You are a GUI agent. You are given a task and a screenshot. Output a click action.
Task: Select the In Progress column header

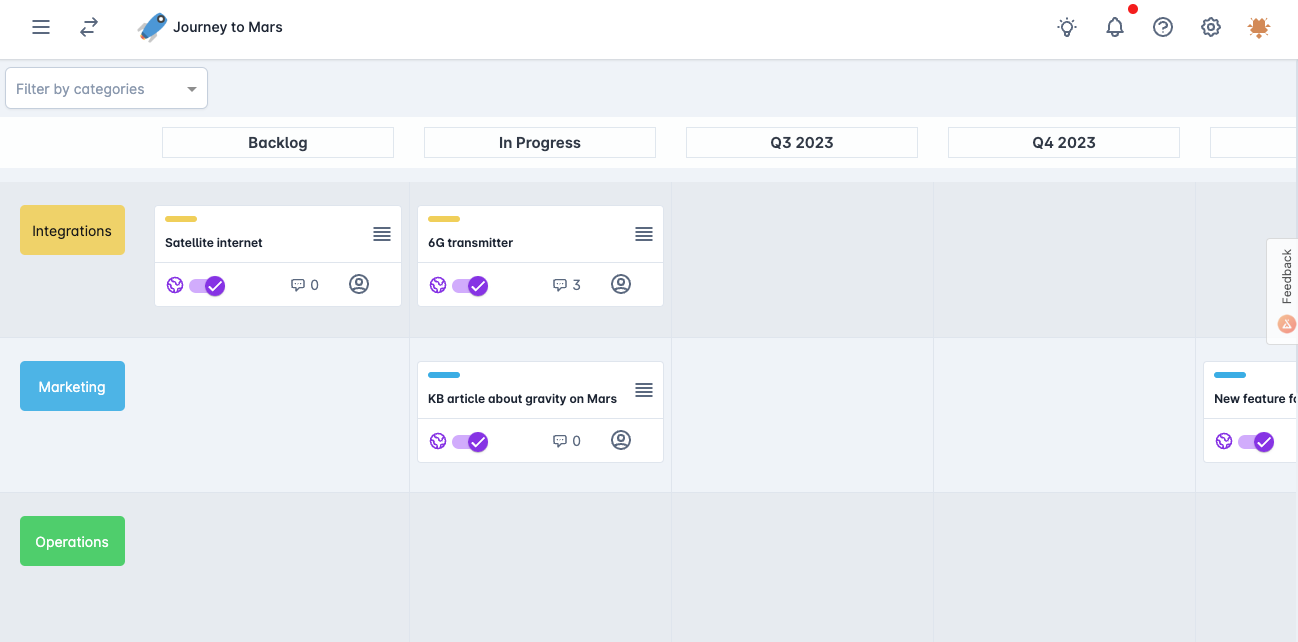[x=540, y=143]
